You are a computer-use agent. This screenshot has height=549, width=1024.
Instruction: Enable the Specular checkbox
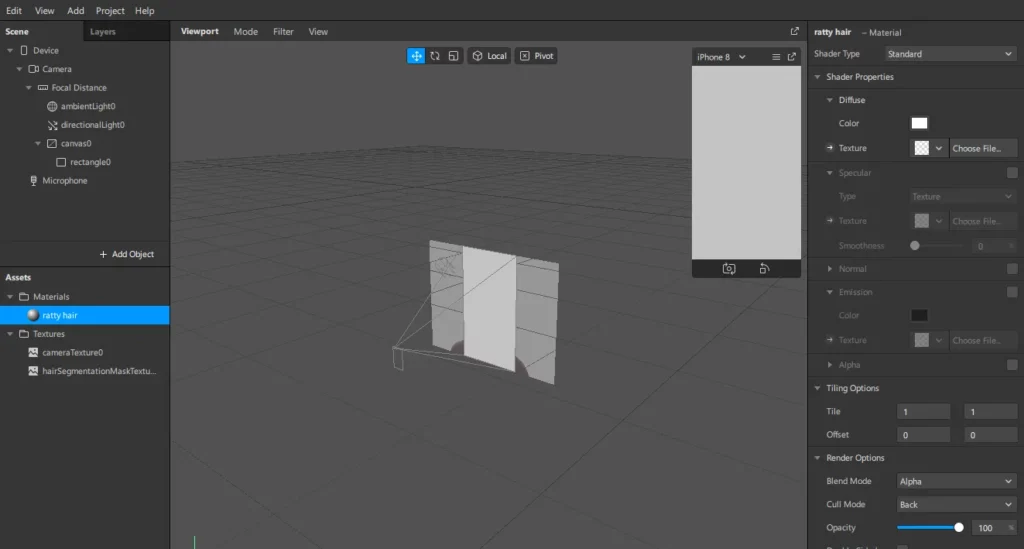click(x=1012, y=173)
